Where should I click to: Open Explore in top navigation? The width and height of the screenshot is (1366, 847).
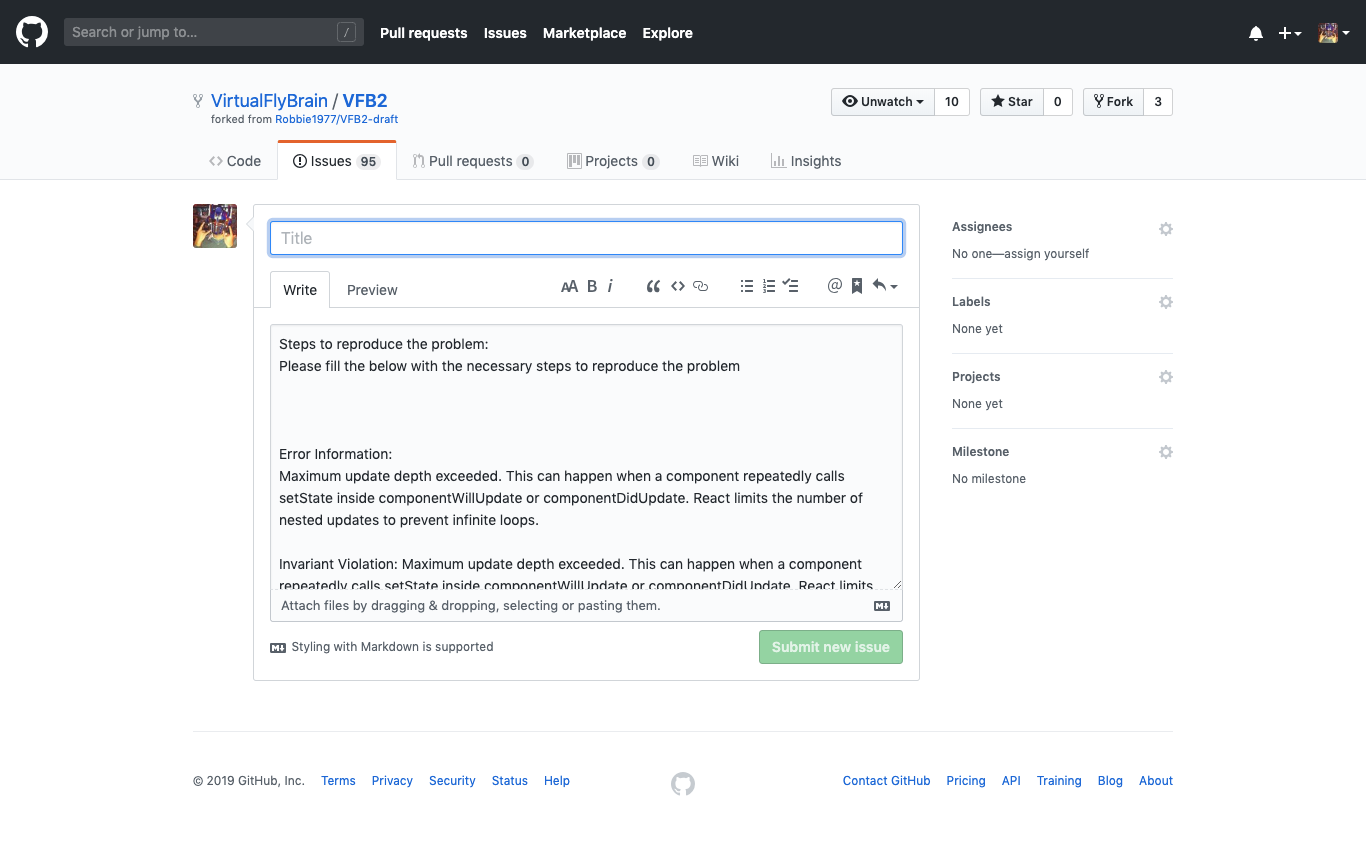(667, 33)
